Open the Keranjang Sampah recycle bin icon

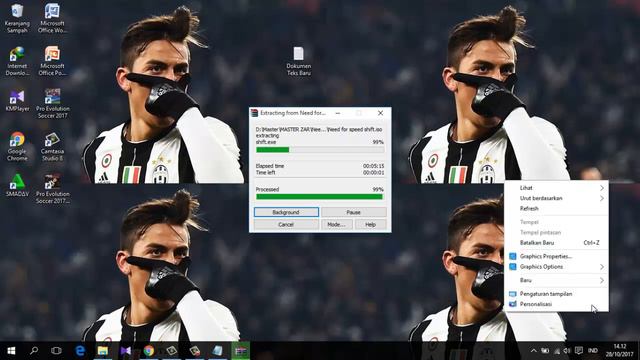[x=17, y=18]
